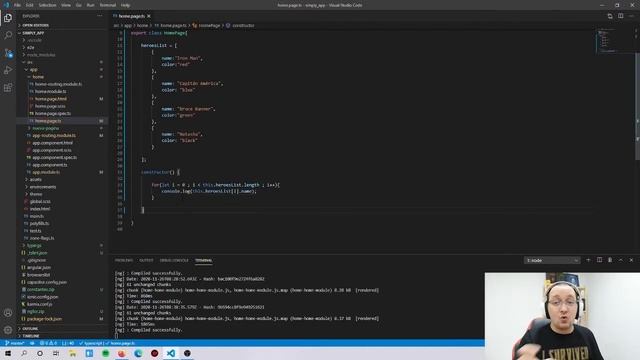Open terminal selector dropdown '1: node'
This screenshot has width=640, height=360.
(552, 260)
